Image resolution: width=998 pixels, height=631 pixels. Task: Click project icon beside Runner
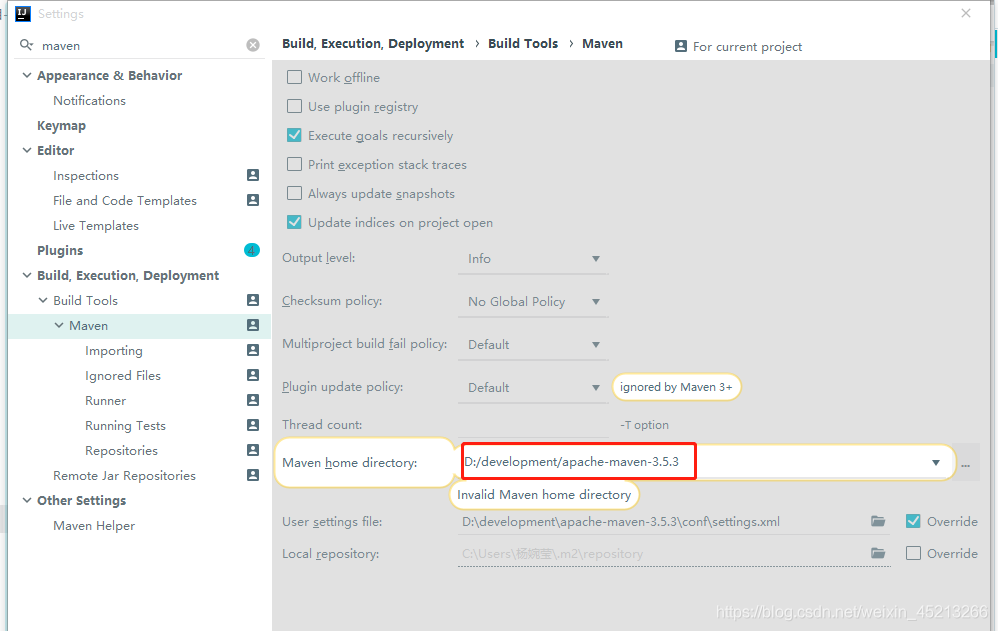(253, 400)
